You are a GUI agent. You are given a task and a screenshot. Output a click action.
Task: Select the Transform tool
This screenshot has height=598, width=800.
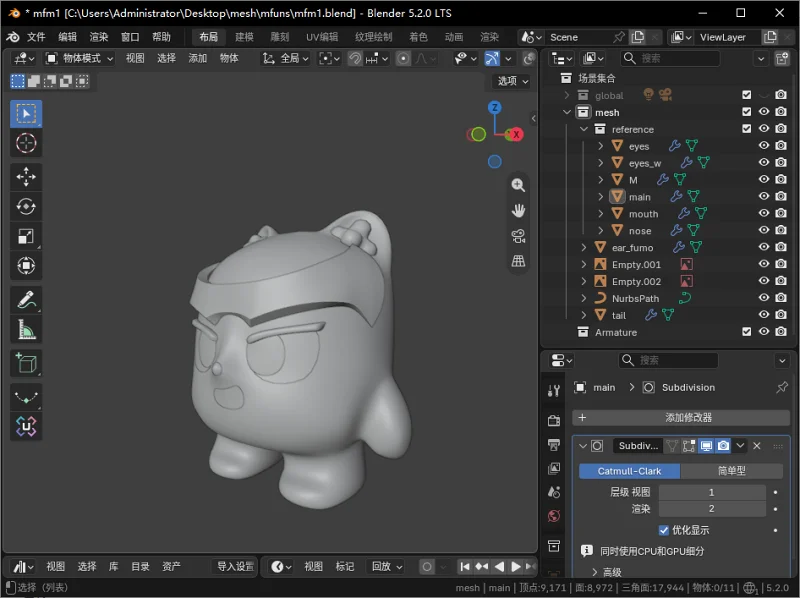pyautogui.click(x=26, y=266)
